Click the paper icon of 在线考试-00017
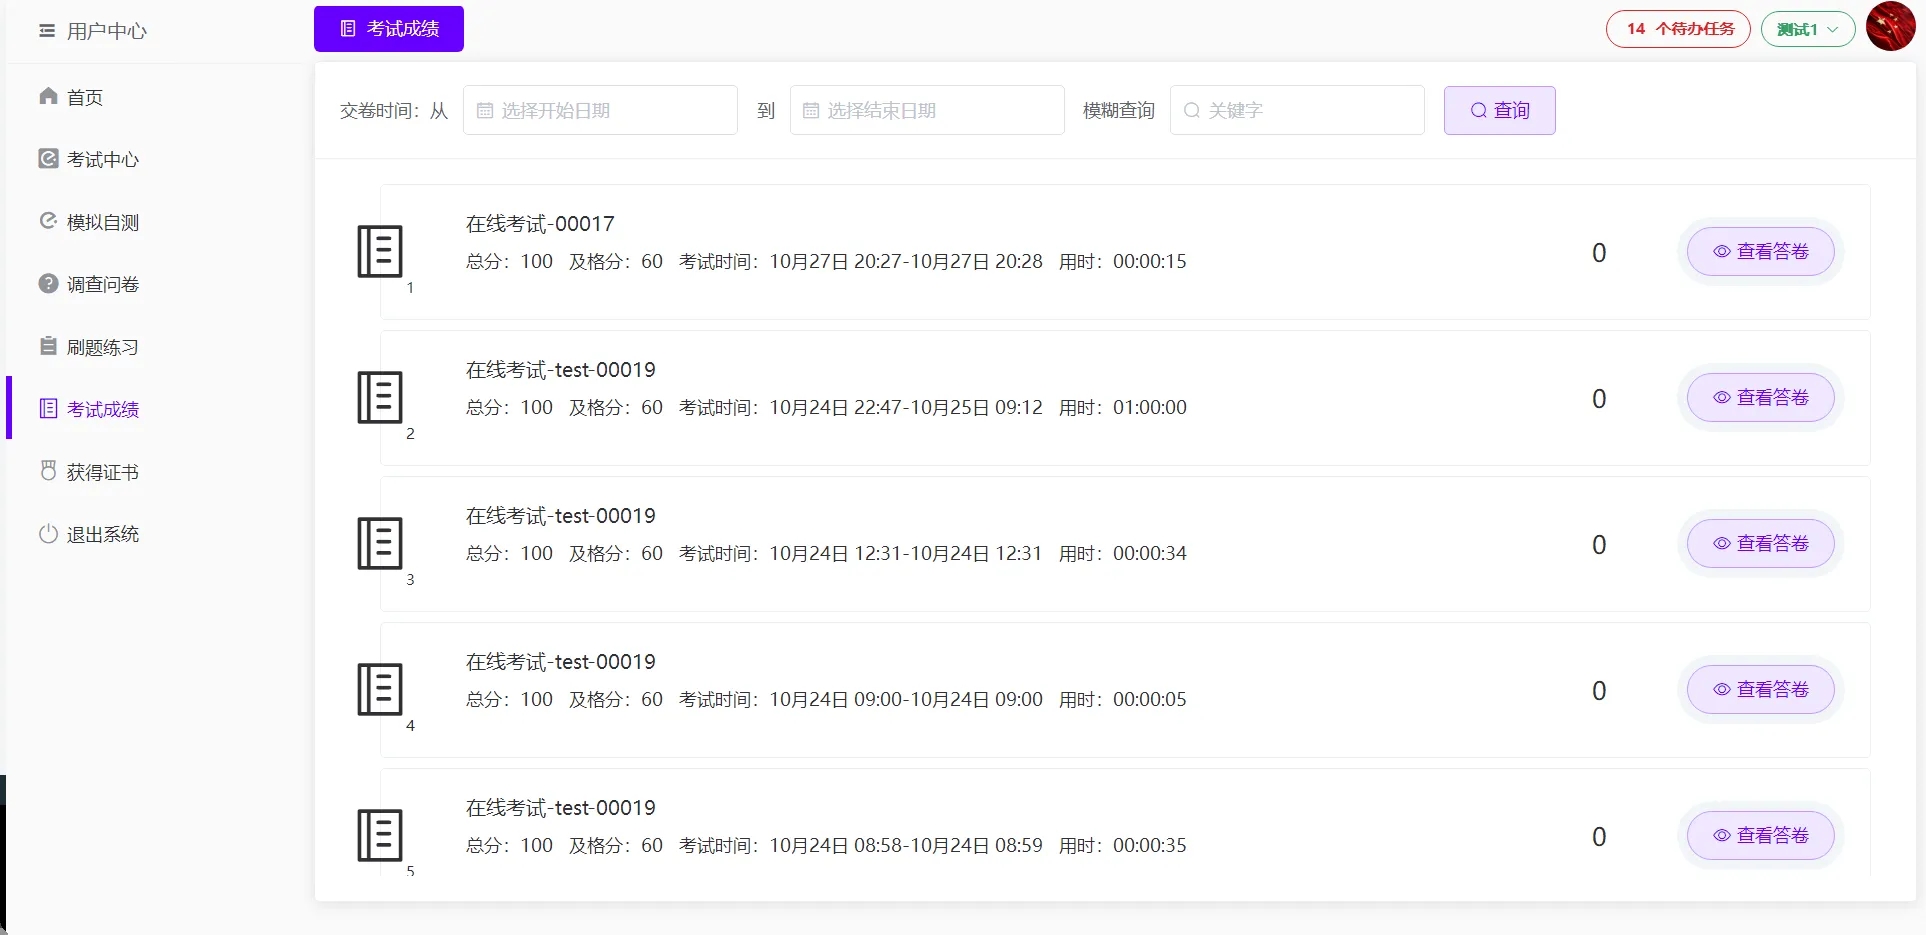 380,251
